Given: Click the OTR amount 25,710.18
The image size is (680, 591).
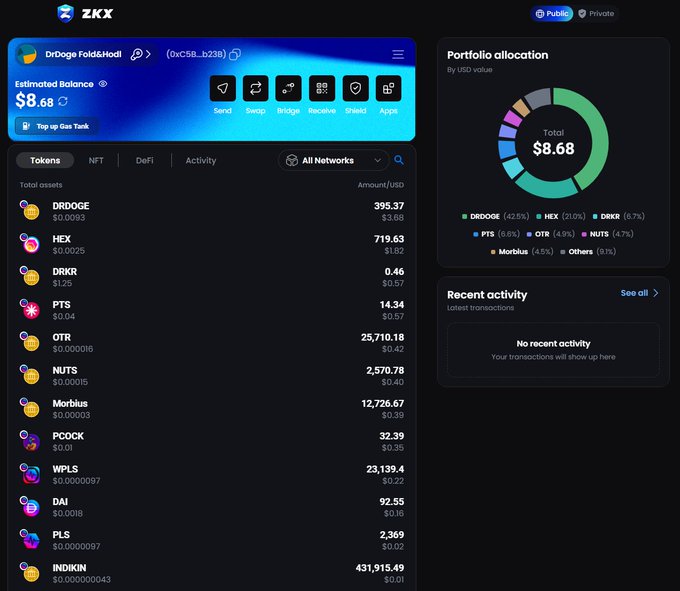Looking at the screenshot, I should coord(382,337).
